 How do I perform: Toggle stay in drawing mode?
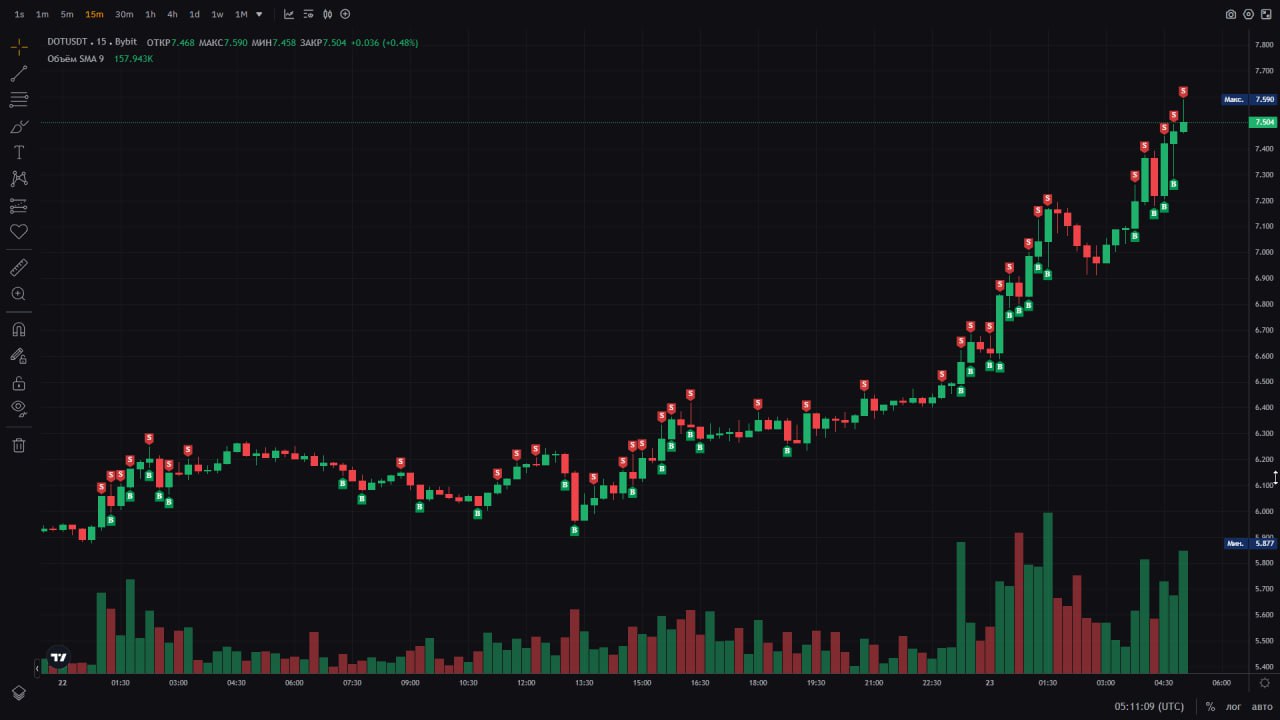[19, 356]
